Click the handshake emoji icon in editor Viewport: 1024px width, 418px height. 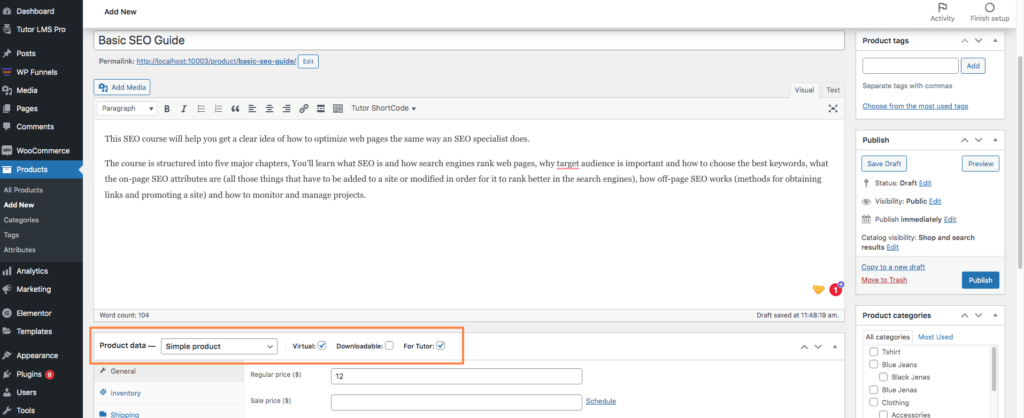pyautogui.click(x=818, y=289)
